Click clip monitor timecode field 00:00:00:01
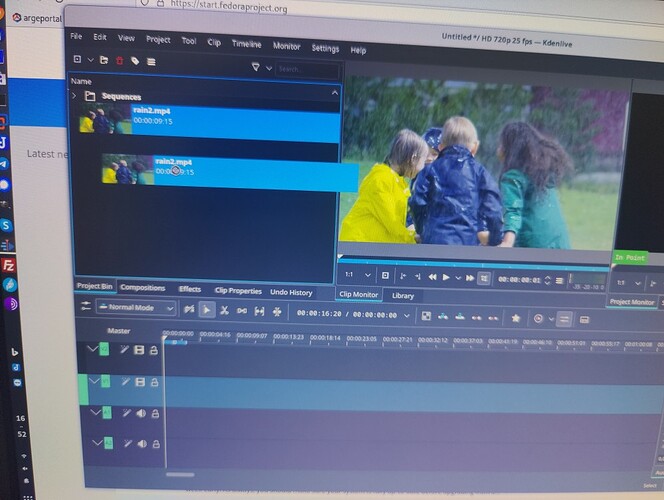The height and width of the screenshot is (500, 664). [519, 280]
